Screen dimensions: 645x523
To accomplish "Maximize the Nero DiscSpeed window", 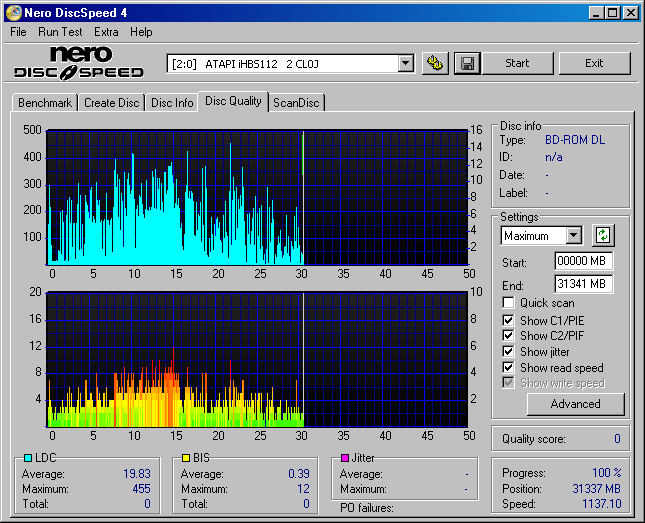I will pyautogui.click(x=613, y=13).
